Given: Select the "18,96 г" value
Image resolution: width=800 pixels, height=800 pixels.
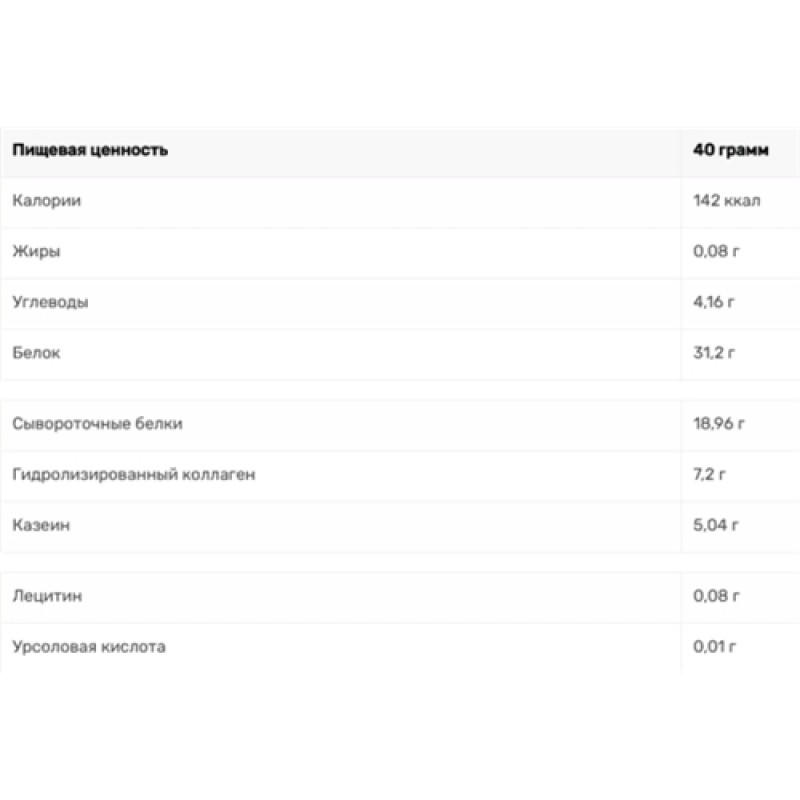Looking at the screenshot, I should [719, 424].
